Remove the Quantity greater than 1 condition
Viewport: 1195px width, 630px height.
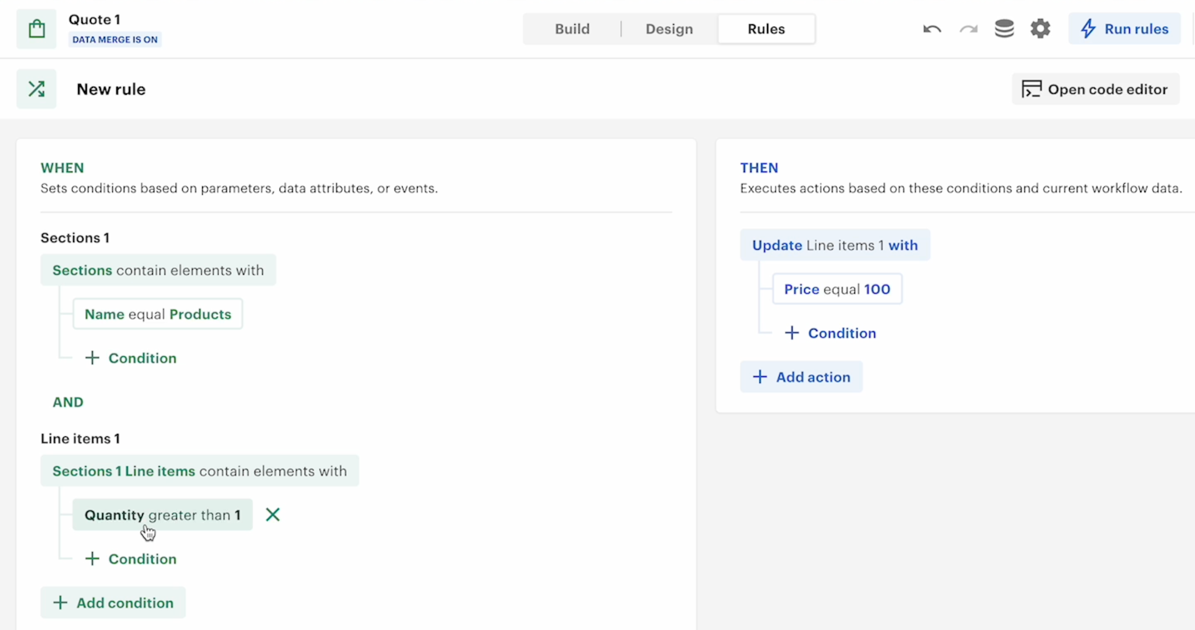click(x=272, y=514)
